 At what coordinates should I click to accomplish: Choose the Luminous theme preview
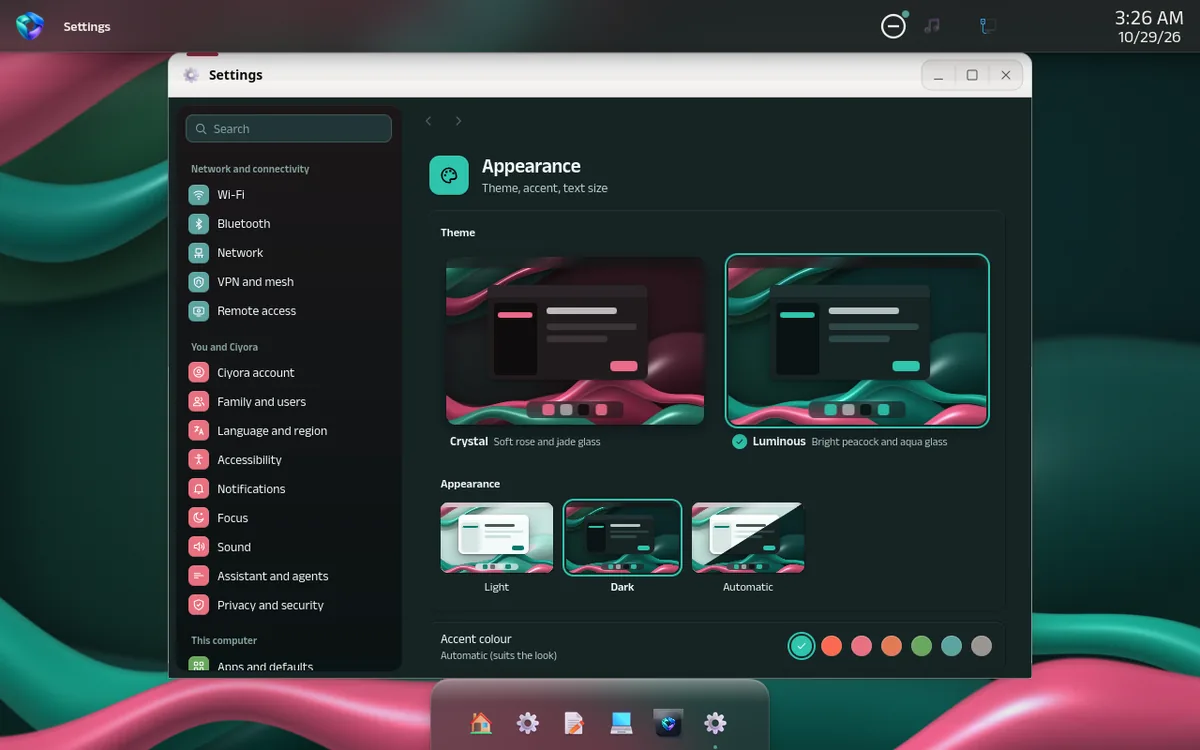pyautogui.click(x=857, y=341)
